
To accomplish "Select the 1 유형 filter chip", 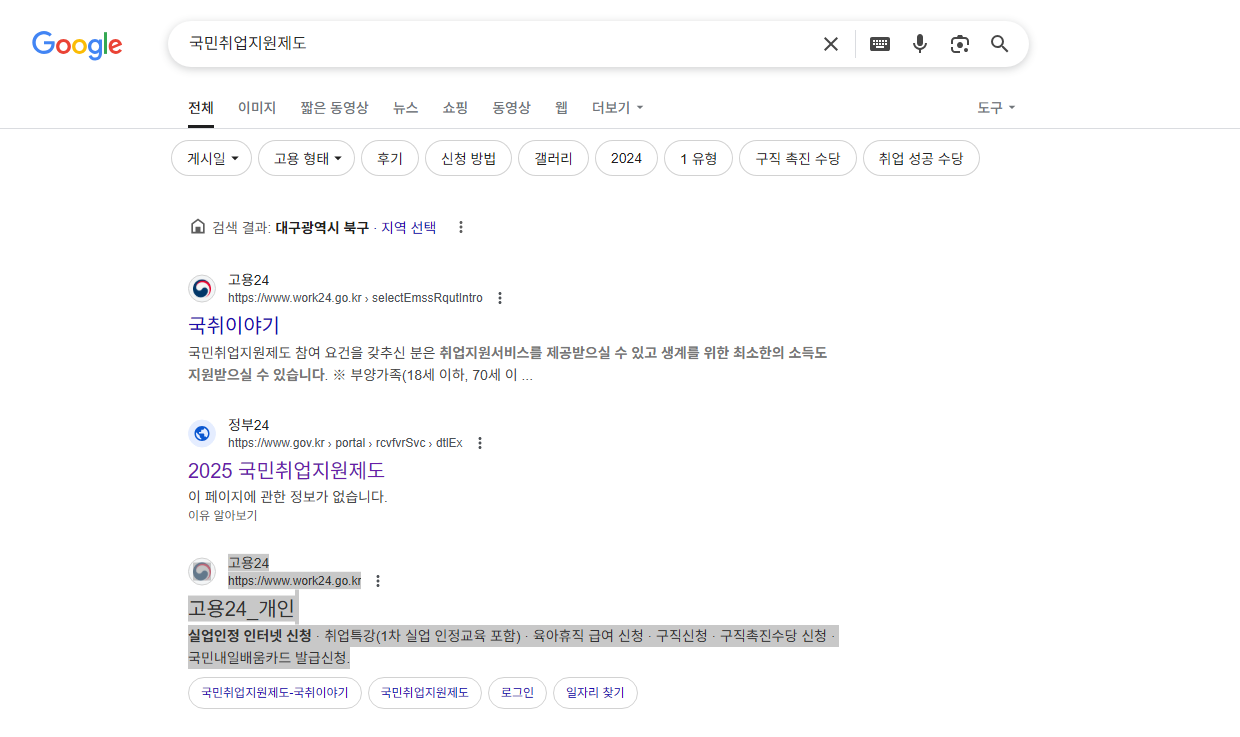I will pos(698,158).
